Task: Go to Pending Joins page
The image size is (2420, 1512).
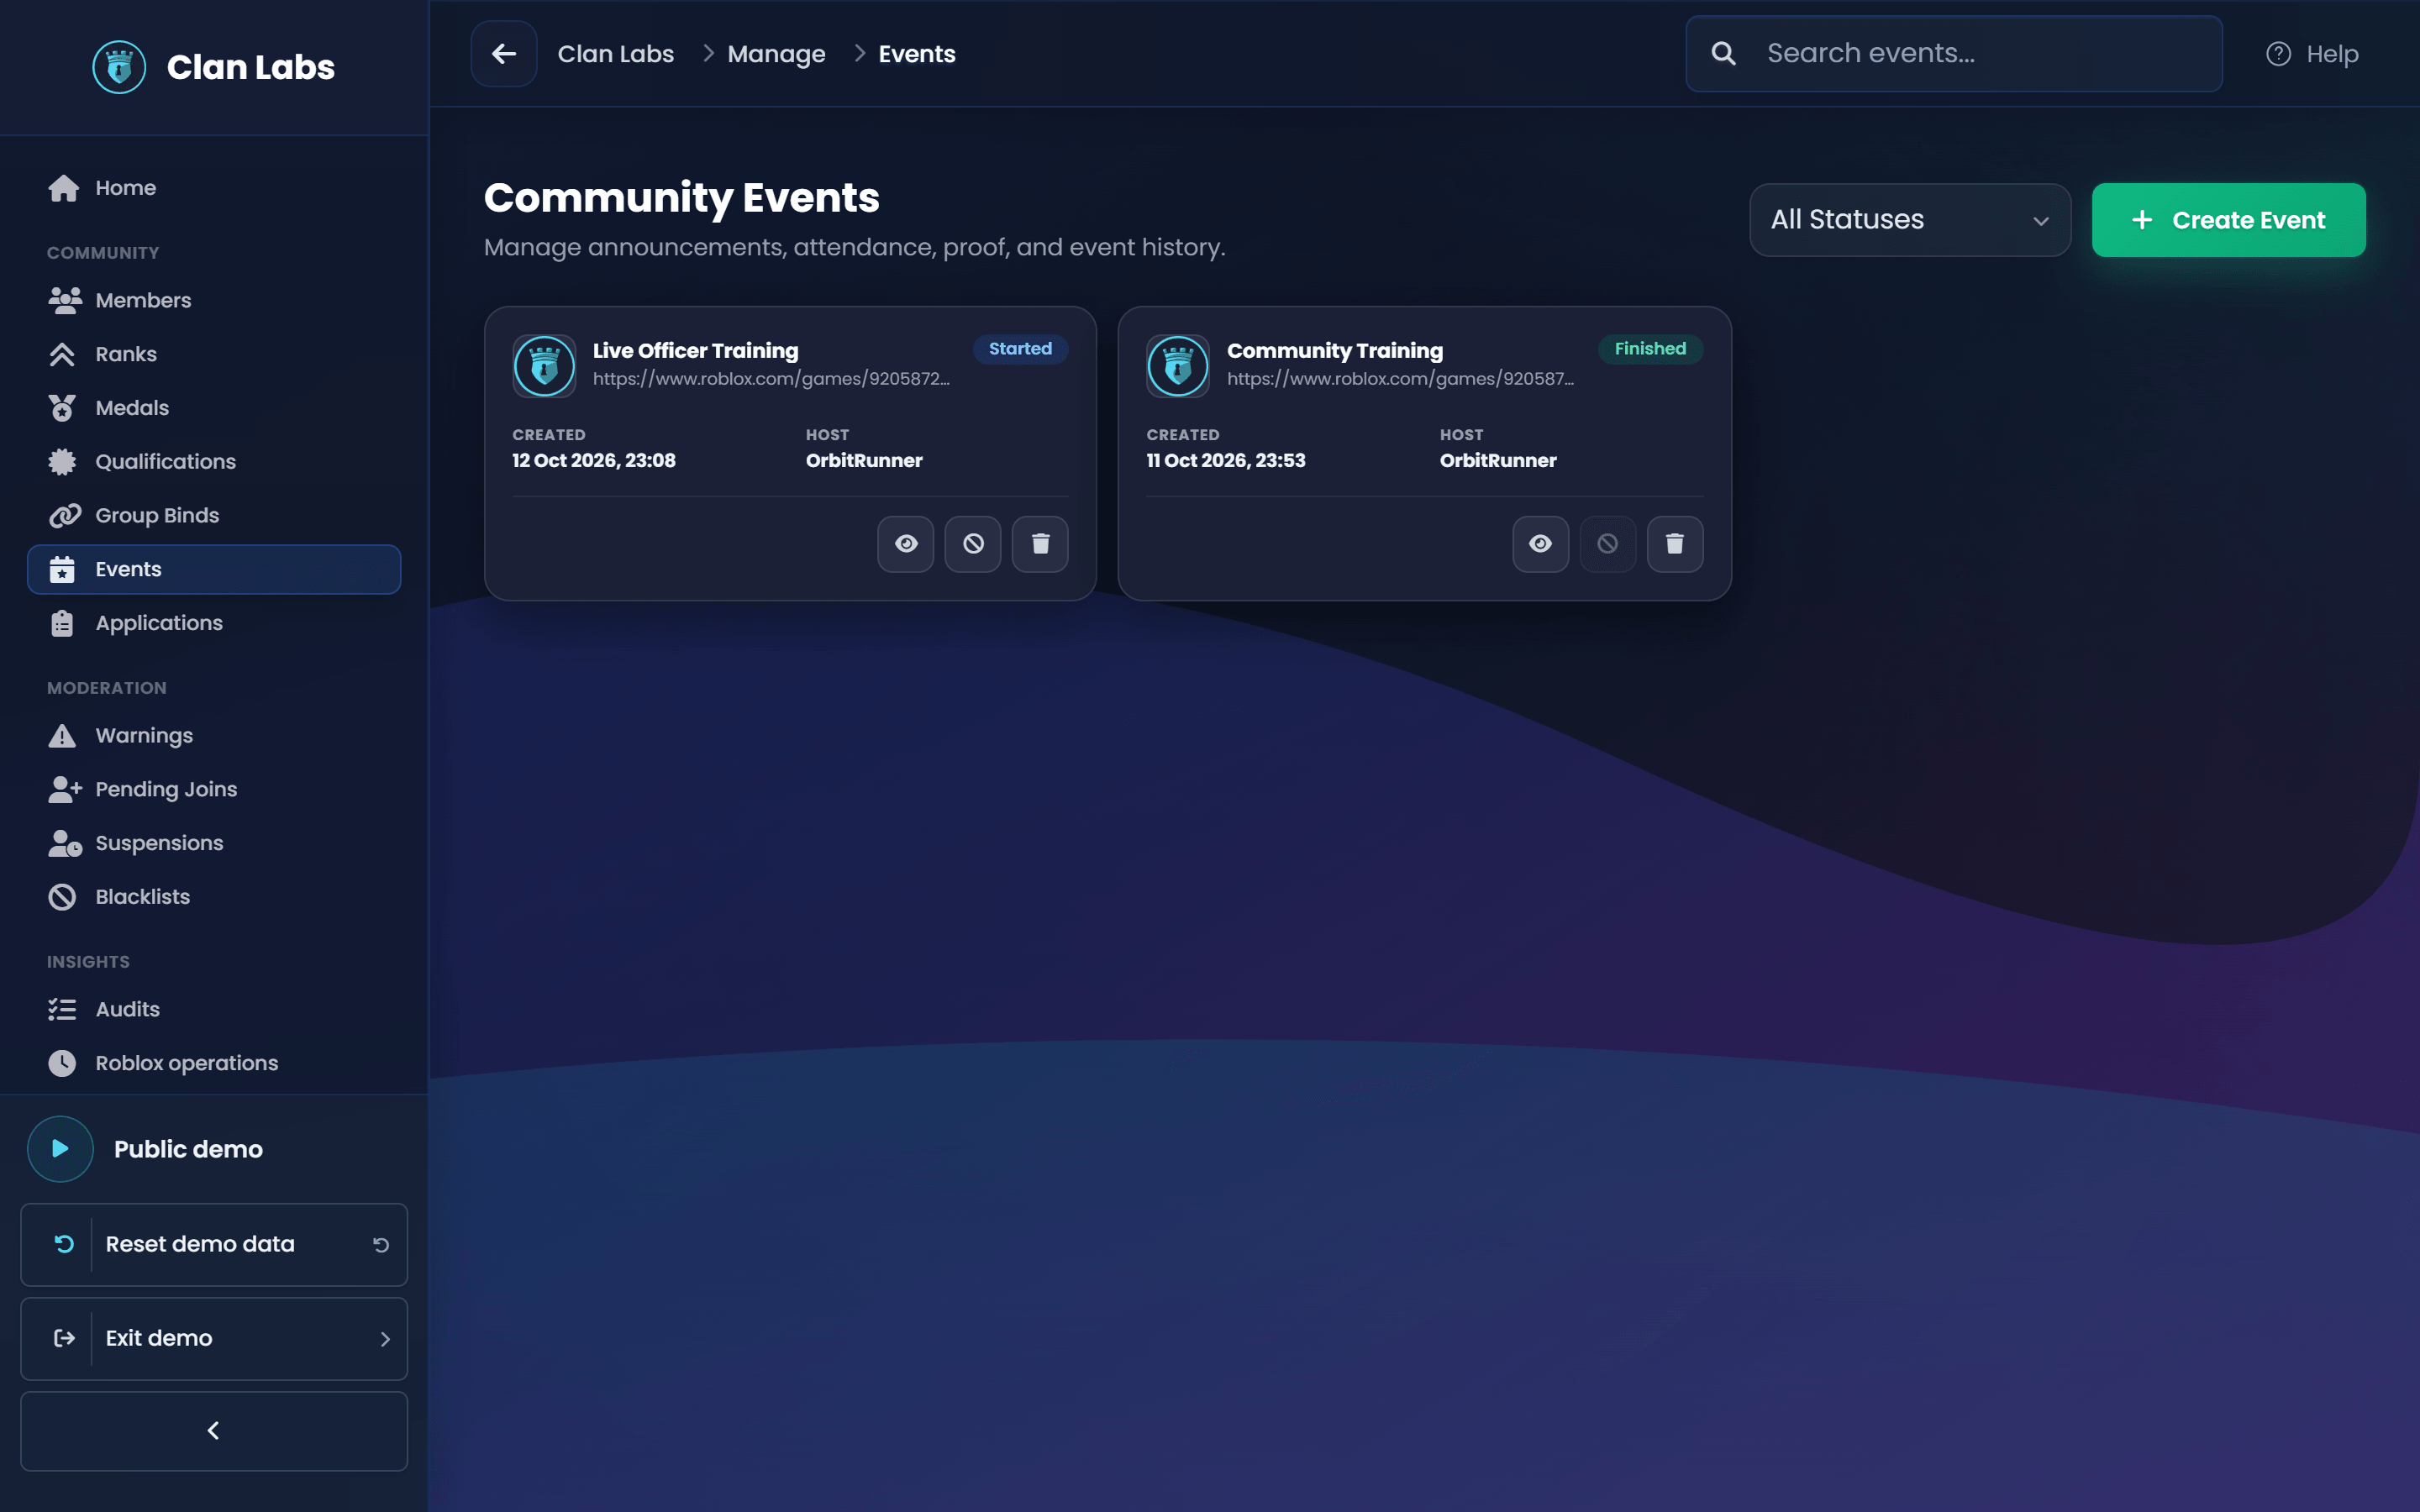Action: click(x=214, y=789)
